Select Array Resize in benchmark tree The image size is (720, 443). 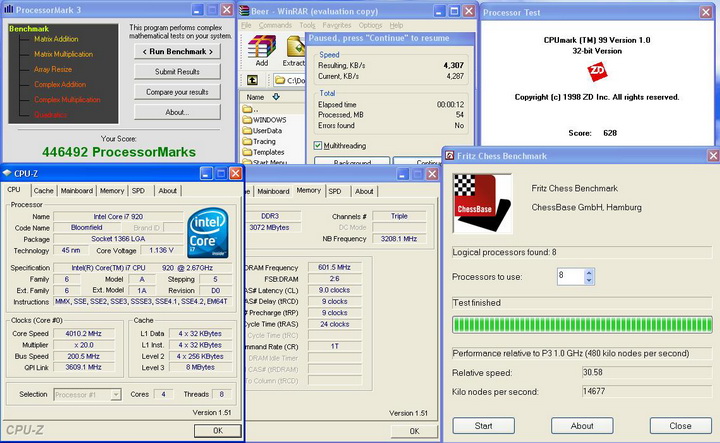point(53,69)
